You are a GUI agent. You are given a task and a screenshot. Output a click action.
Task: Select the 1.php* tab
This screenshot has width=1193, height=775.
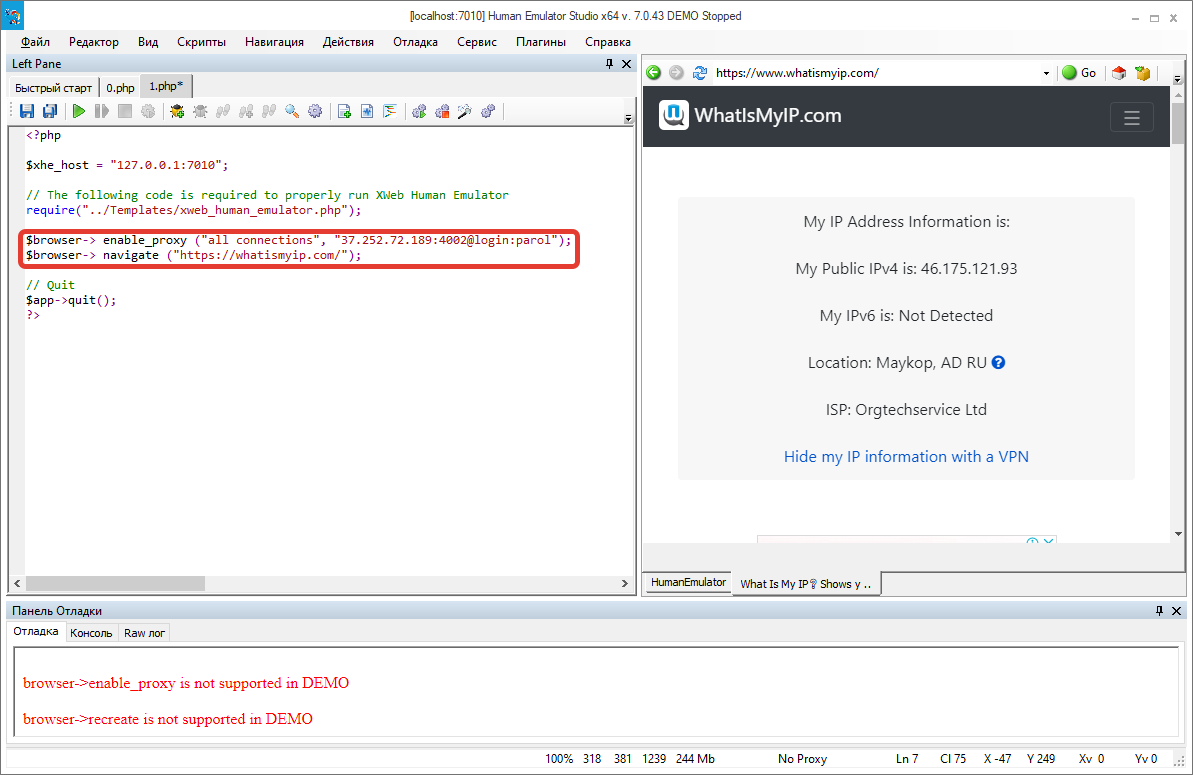coord(166,86)
